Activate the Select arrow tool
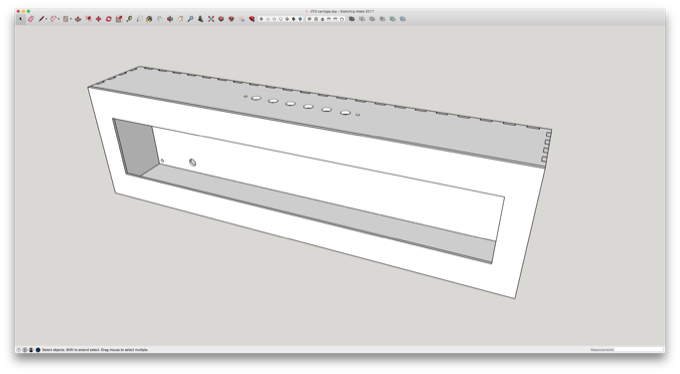 [20, 19]
